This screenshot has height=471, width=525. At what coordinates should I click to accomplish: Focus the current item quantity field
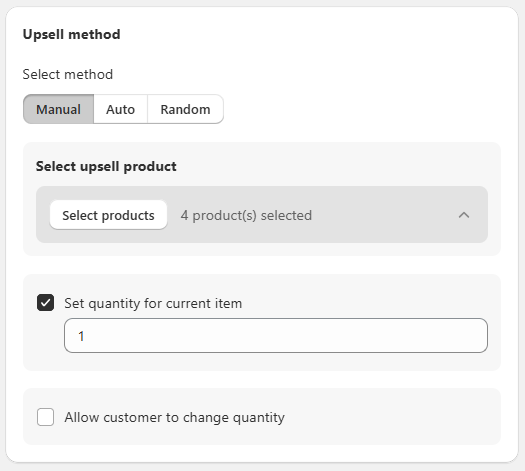[276, 335]
